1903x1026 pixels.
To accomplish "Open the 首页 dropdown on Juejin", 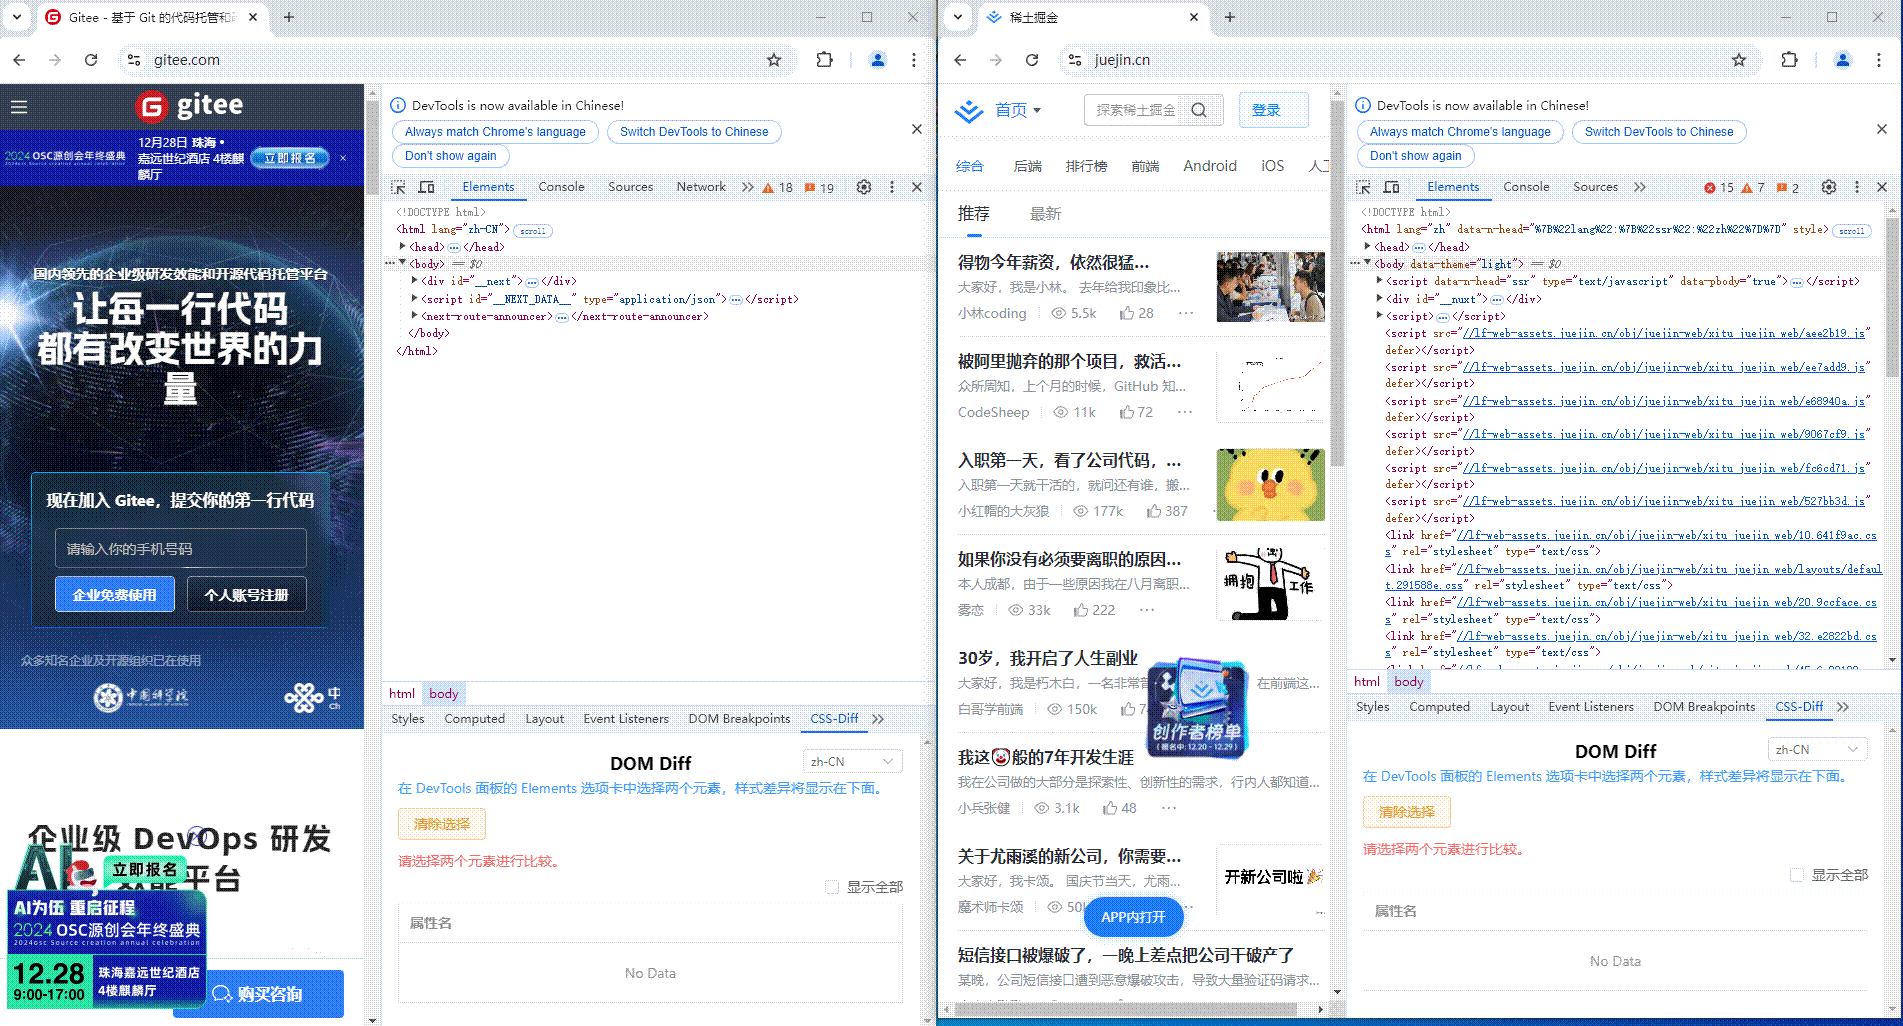I will coord(1018,110).
